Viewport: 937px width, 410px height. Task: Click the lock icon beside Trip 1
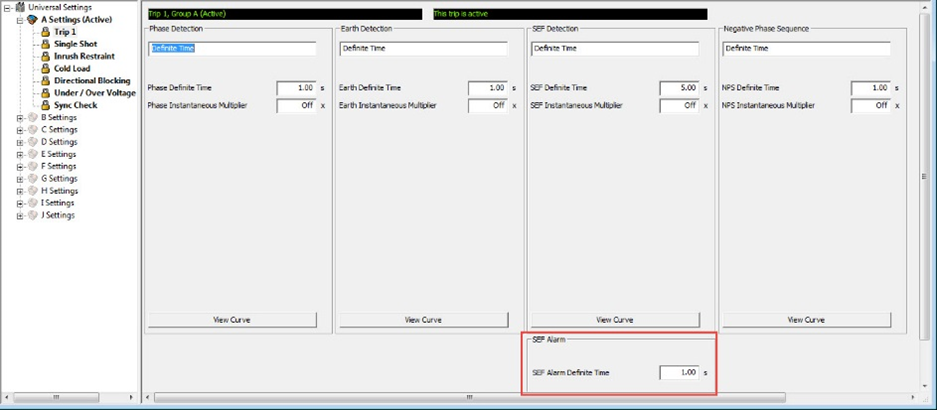pos(45,32)
